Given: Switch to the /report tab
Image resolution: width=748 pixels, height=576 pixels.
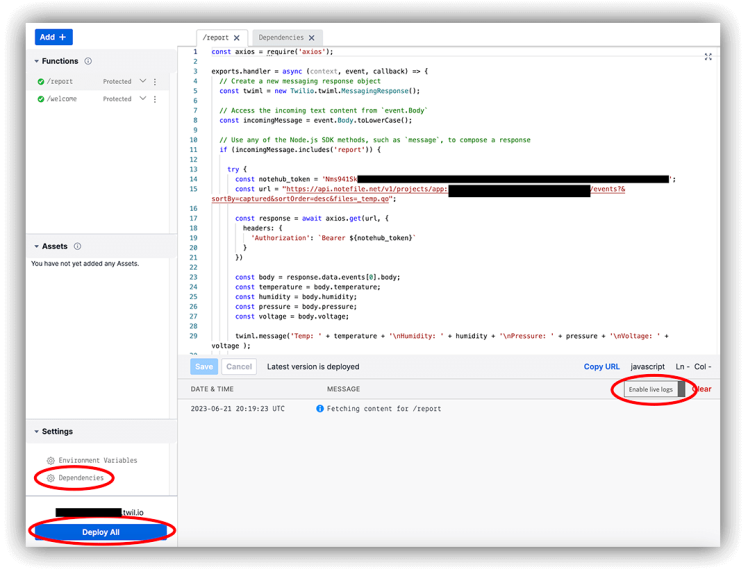Looking at the screenshot, I should click(216, 38).
